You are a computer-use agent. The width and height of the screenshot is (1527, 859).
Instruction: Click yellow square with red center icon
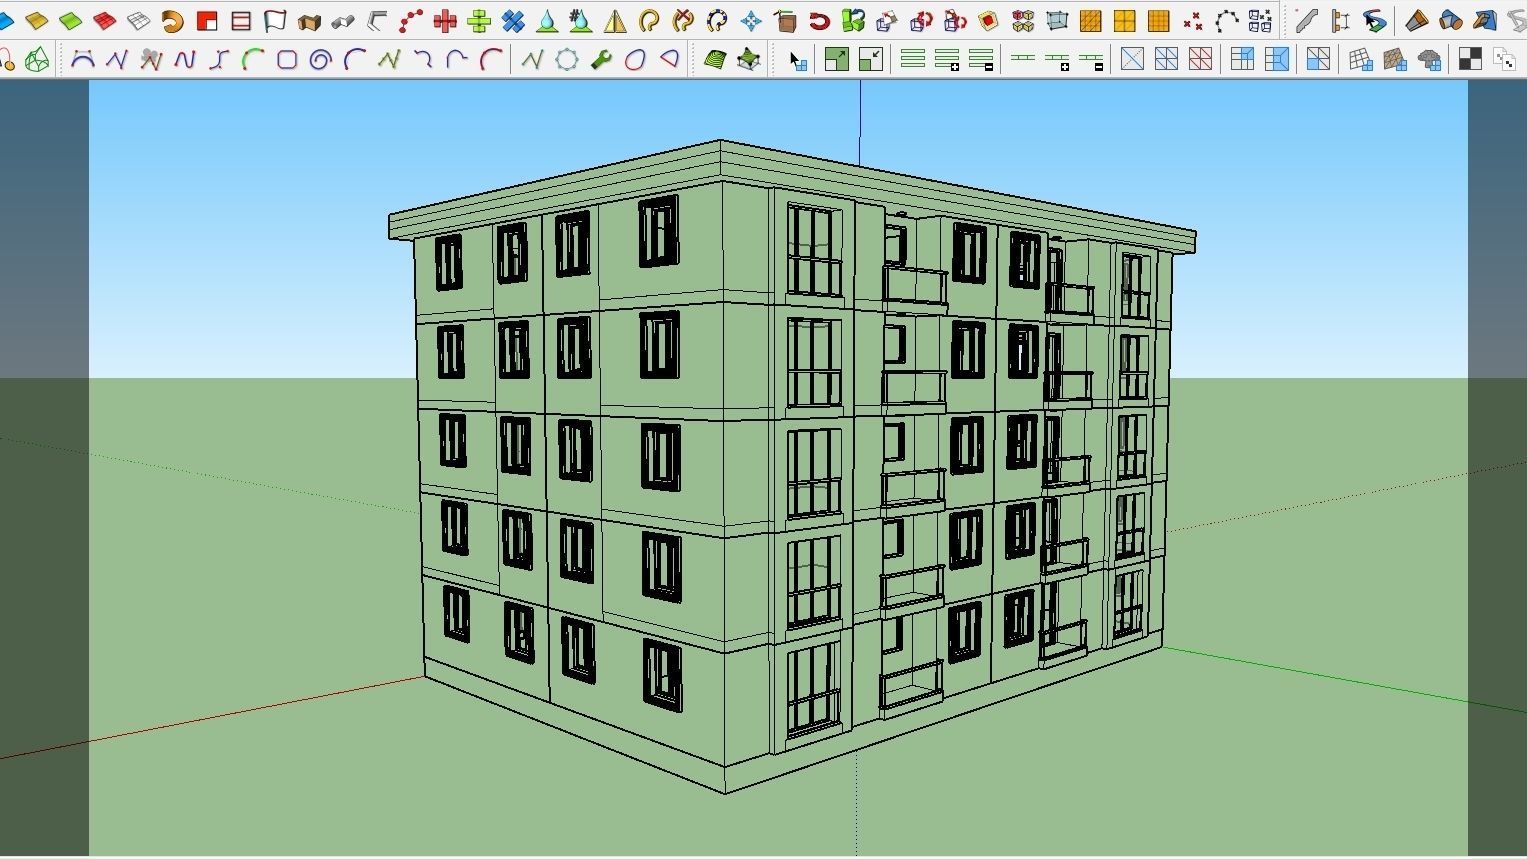click(x=989, y=21)
